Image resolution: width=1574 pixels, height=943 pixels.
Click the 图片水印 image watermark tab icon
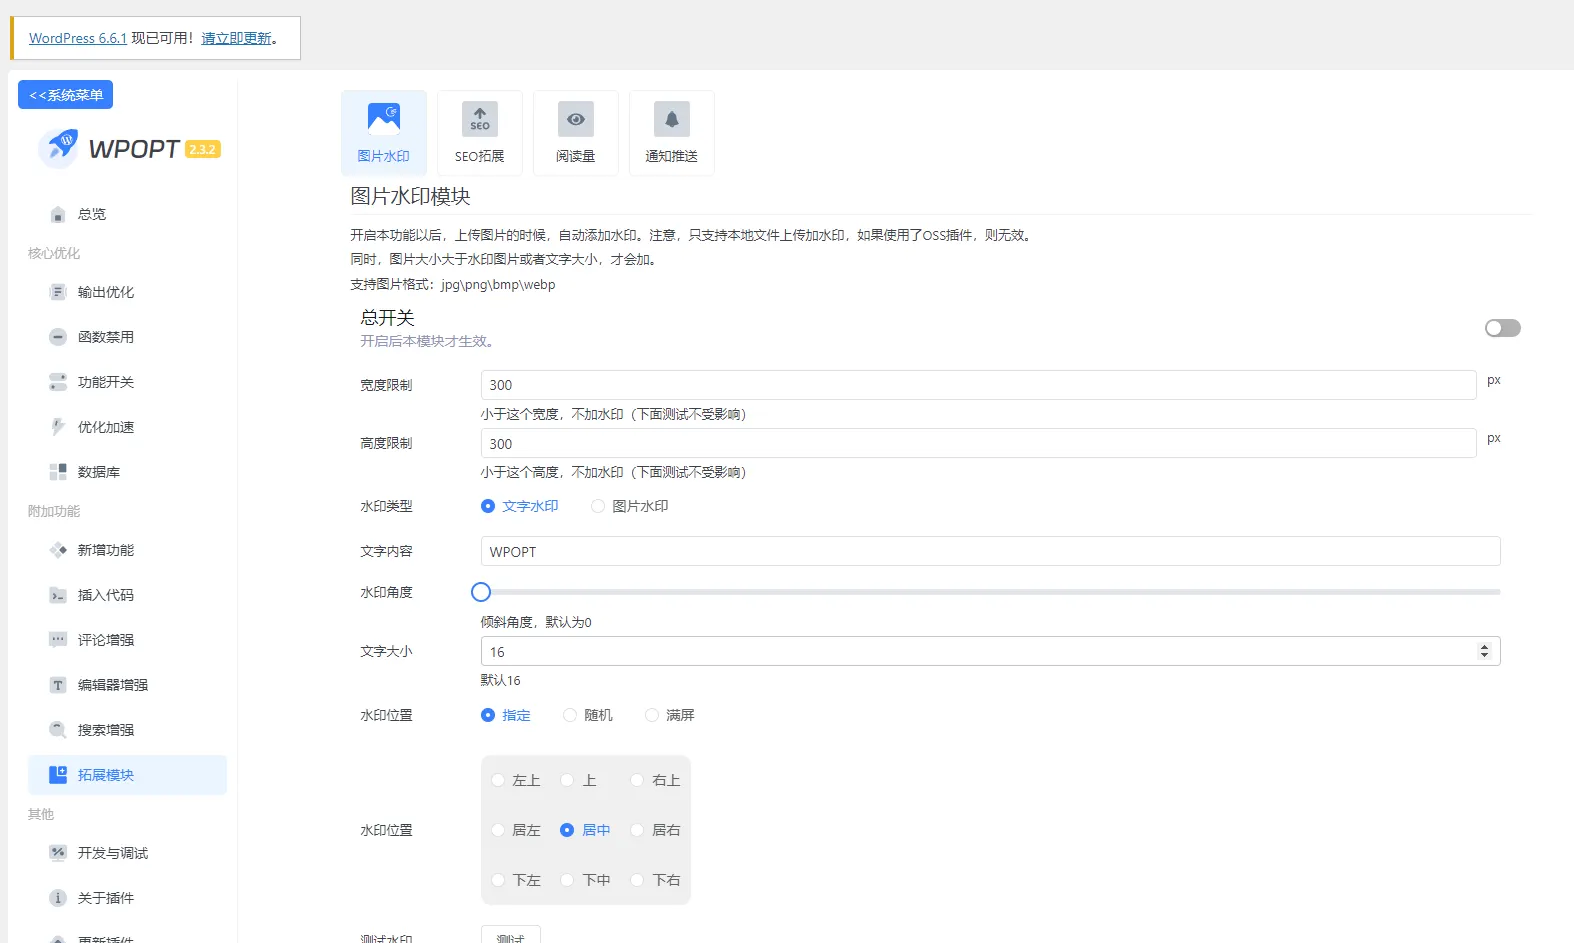[x=384, y=119]
